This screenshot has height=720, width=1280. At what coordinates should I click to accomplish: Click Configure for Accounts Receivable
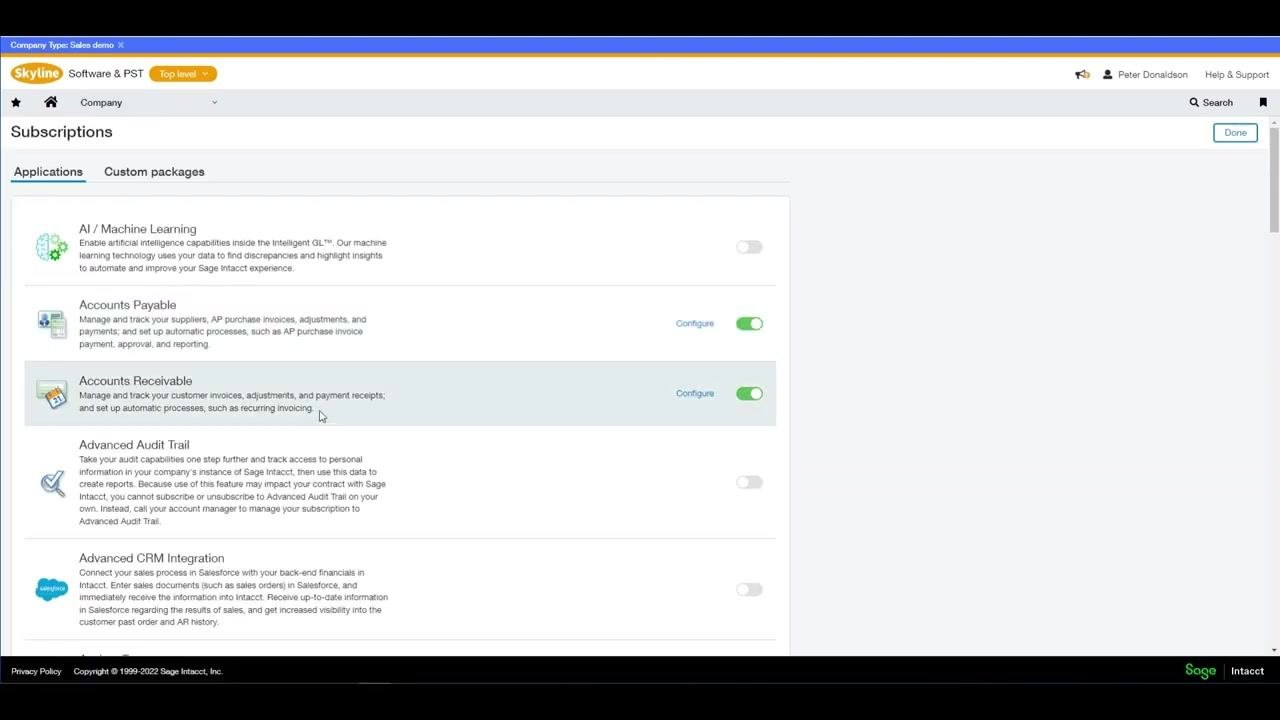(695, 393)
